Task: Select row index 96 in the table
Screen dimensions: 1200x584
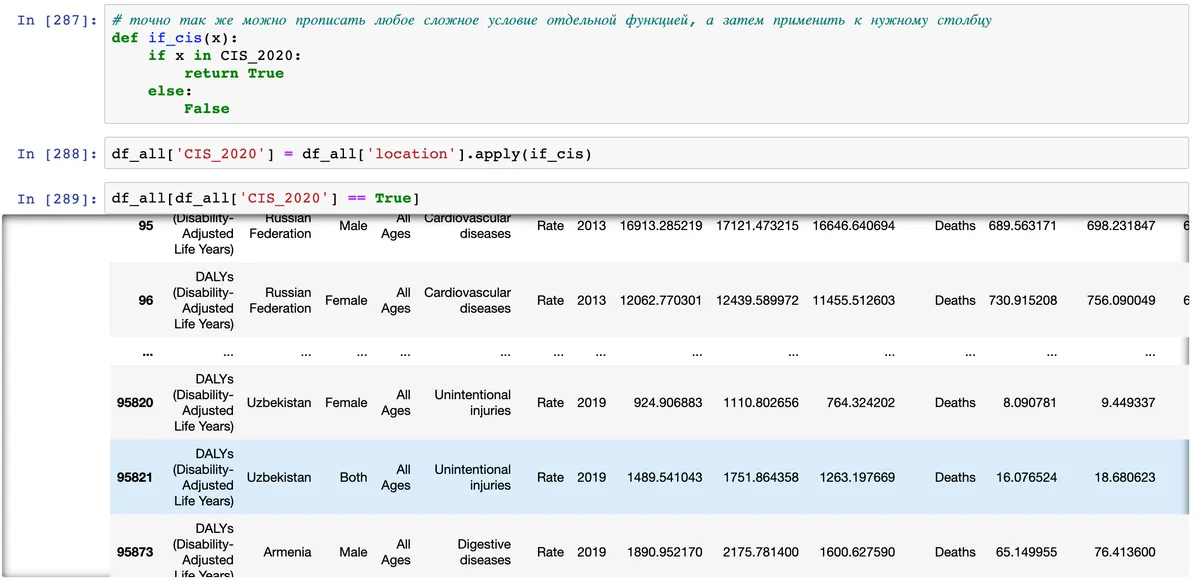Action: (x=146, y=300)
